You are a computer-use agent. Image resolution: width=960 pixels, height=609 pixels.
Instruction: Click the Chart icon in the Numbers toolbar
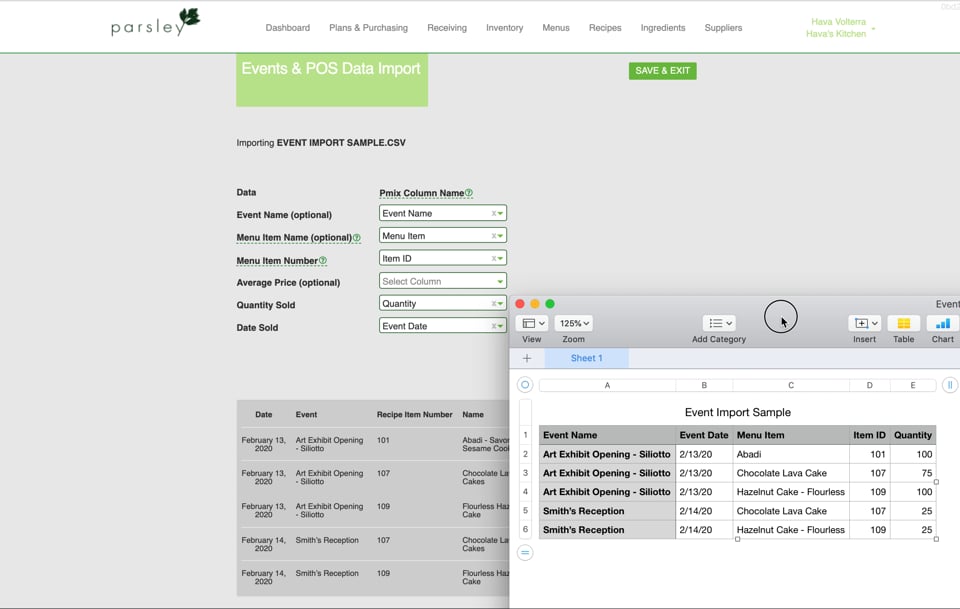[941, 322]
